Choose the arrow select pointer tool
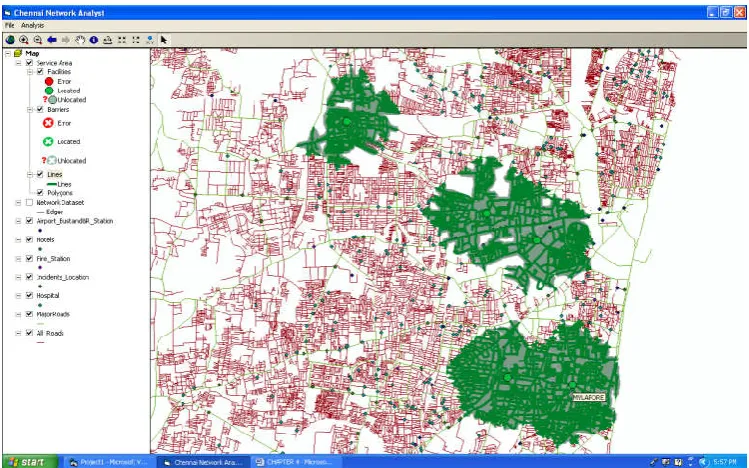749x468 pixels. click(x=164, y=40)
